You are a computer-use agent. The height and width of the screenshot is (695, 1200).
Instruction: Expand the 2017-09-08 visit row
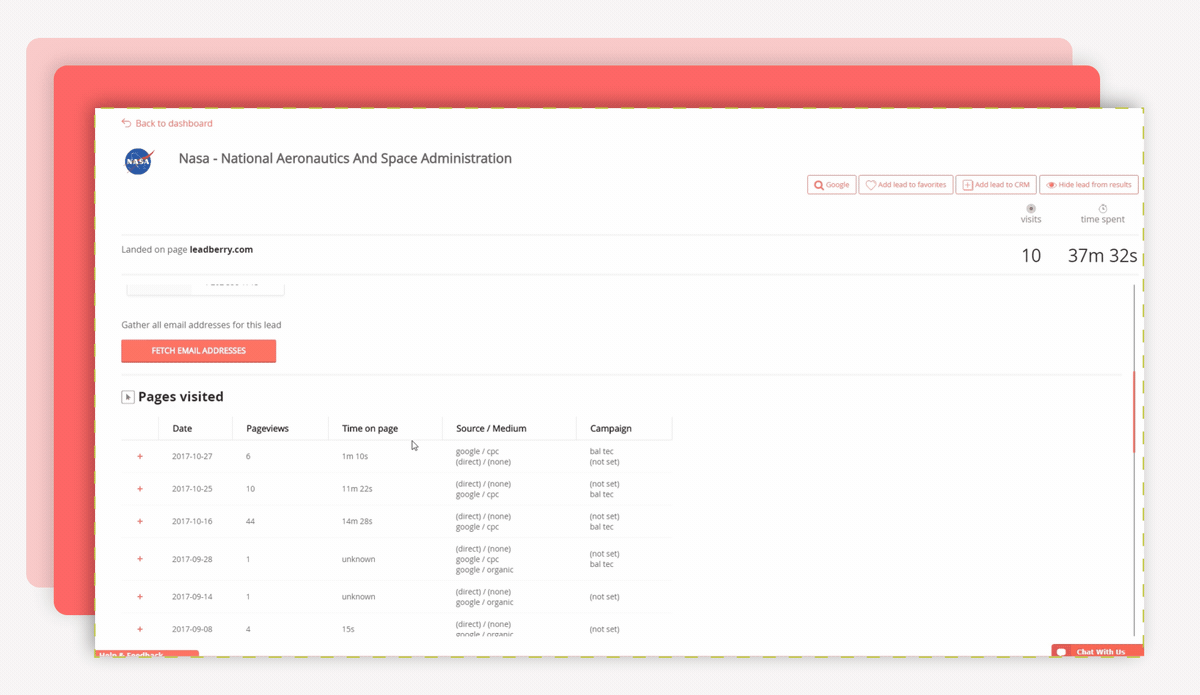point(140,629)
